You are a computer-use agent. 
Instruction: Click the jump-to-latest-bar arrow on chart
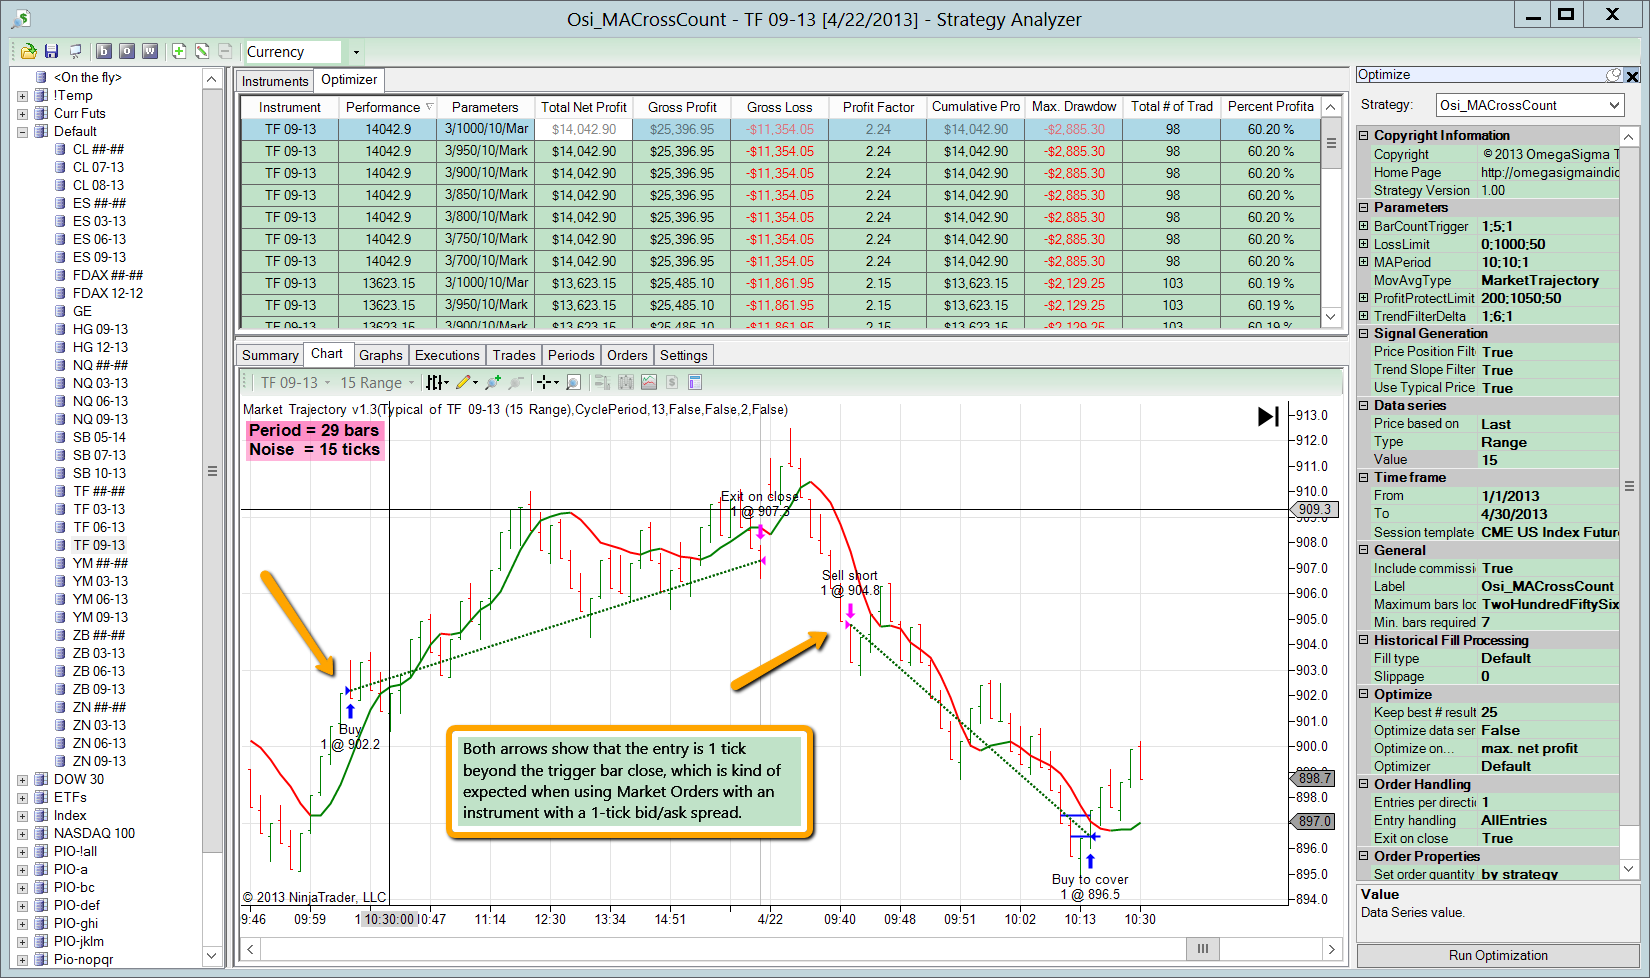1268,416
